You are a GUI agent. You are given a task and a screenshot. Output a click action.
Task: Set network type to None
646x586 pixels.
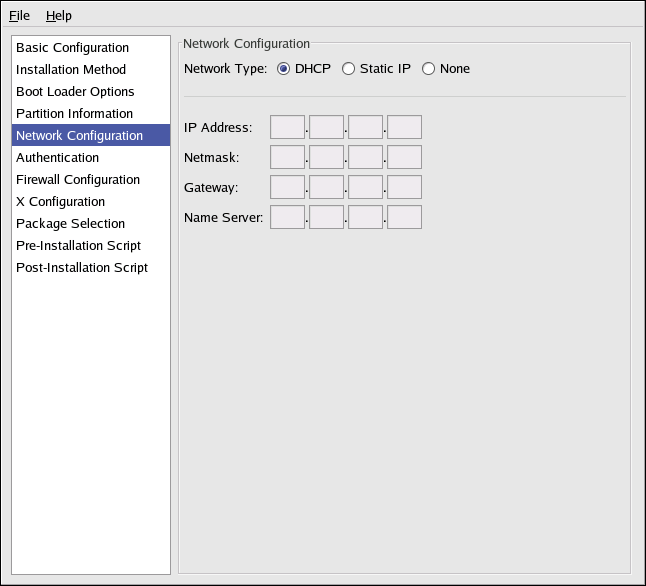pyautogui.click(x=429, y=69)
